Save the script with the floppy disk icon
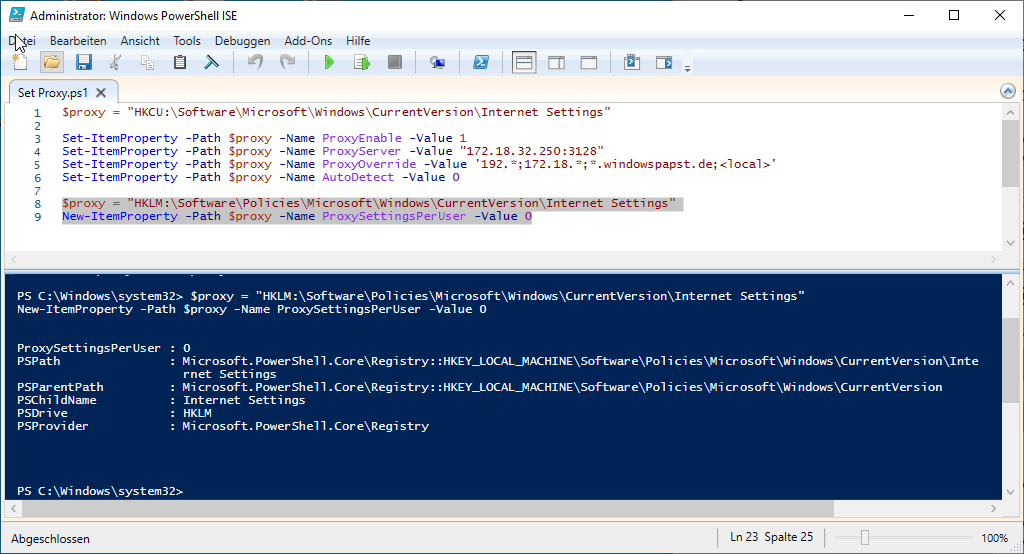This screenshot has height=554, width=1024. [84, 62]
